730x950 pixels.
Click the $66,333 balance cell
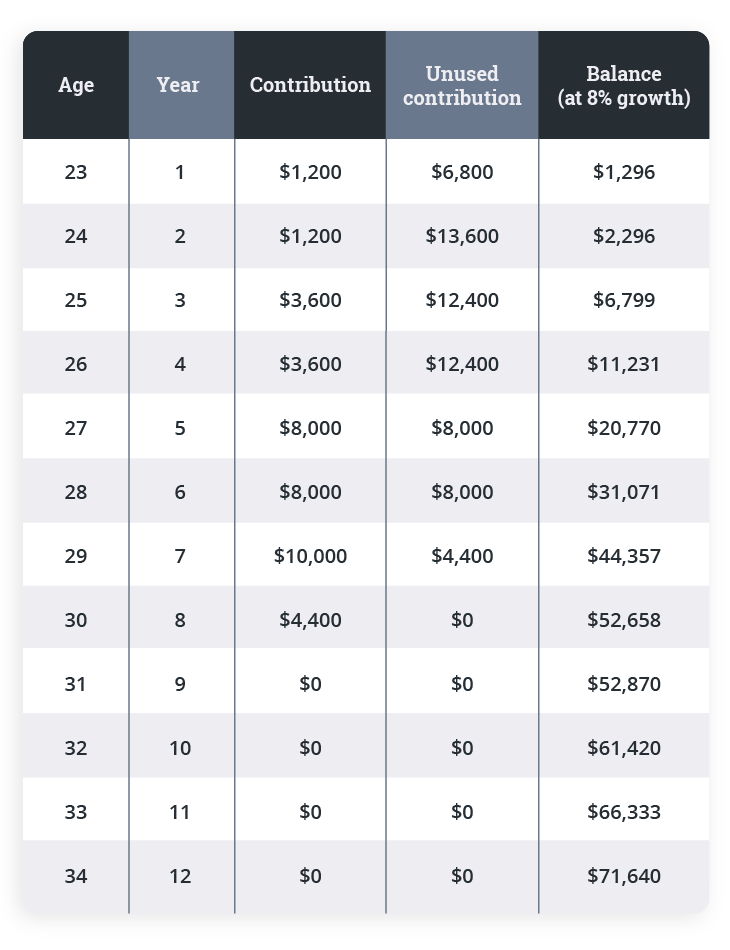[x=624, y=812]
